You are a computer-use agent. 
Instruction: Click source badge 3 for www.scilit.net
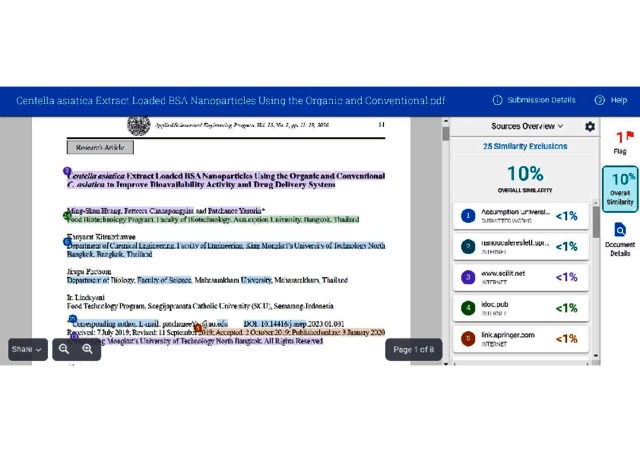click(x=467, y=277)
